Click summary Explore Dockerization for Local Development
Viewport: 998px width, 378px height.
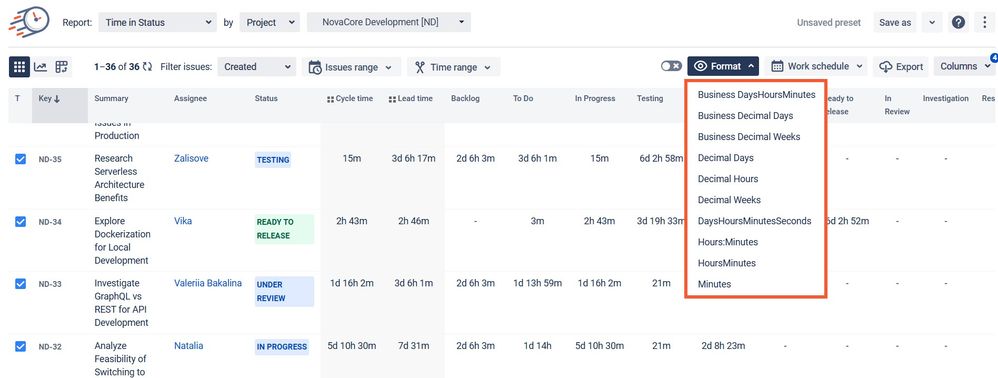point(123,241)
